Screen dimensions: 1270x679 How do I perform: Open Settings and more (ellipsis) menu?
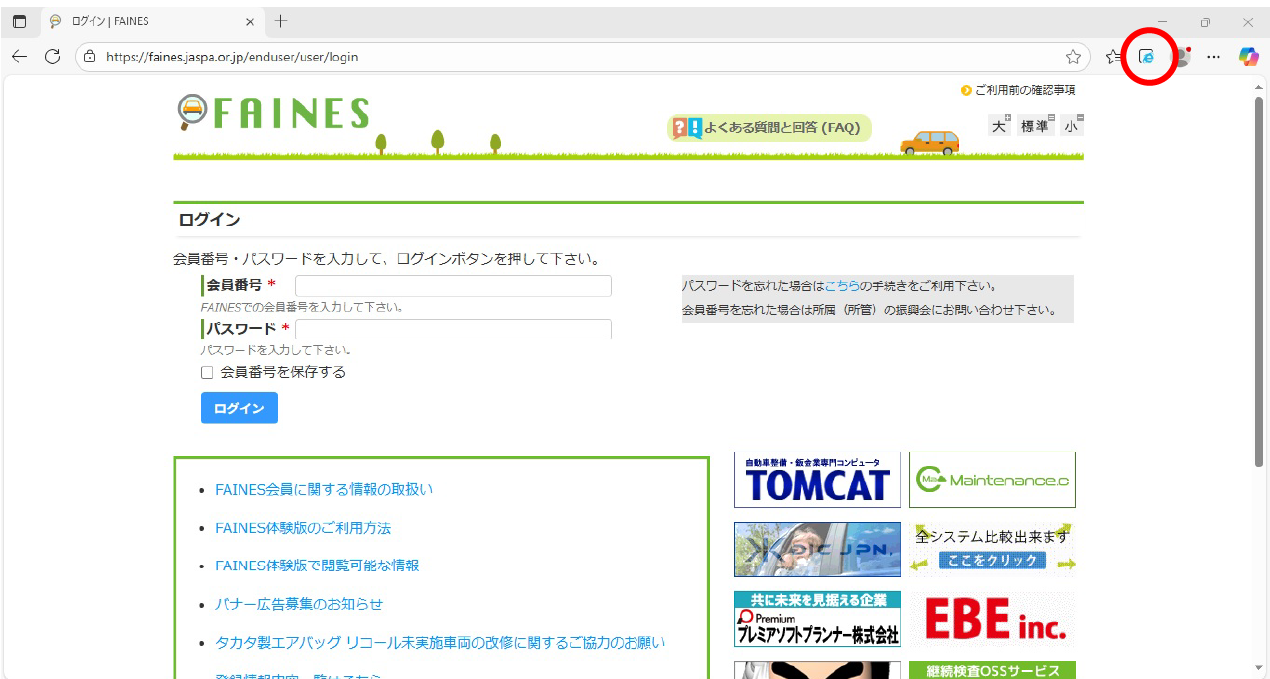(1213, 57)
